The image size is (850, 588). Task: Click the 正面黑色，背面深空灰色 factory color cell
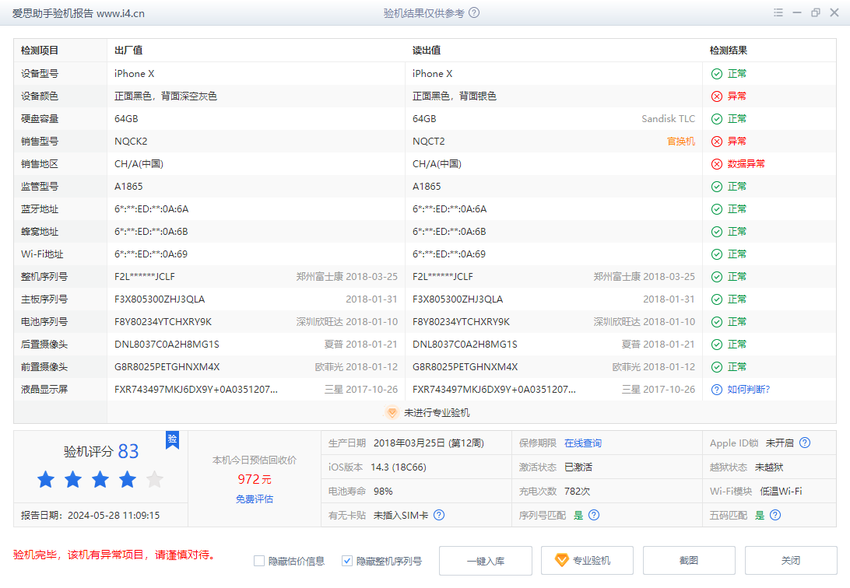click(x=166, y=96)
